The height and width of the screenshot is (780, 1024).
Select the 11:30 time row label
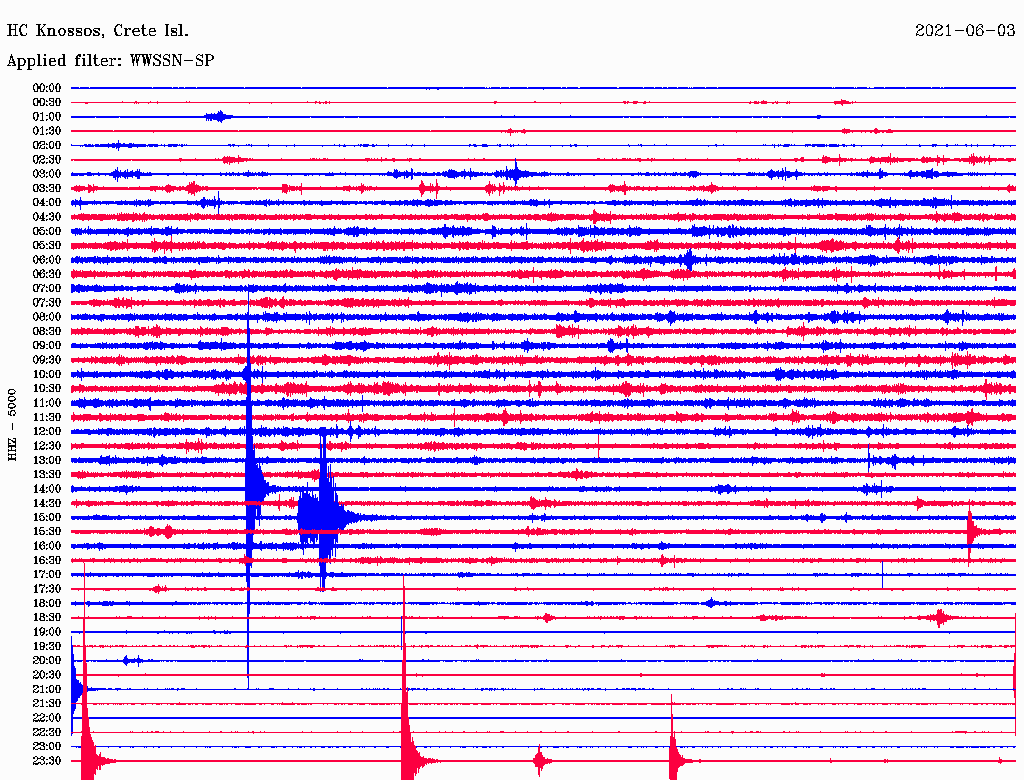tap(47, 417)
